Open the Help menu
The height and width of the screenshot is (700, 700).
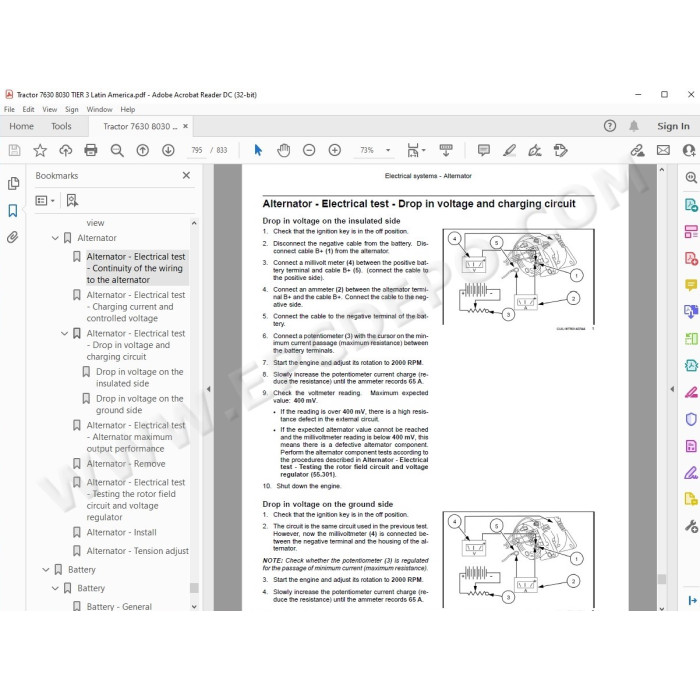(128, 109)
